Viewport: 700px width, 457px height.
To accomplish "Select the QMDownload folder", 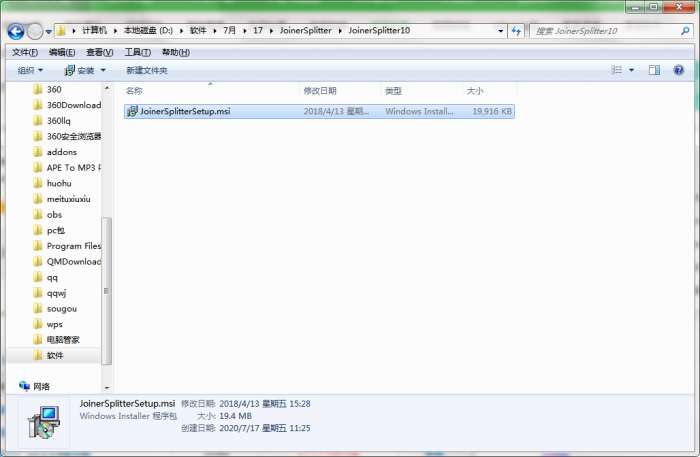I will (x=74, y=262).
